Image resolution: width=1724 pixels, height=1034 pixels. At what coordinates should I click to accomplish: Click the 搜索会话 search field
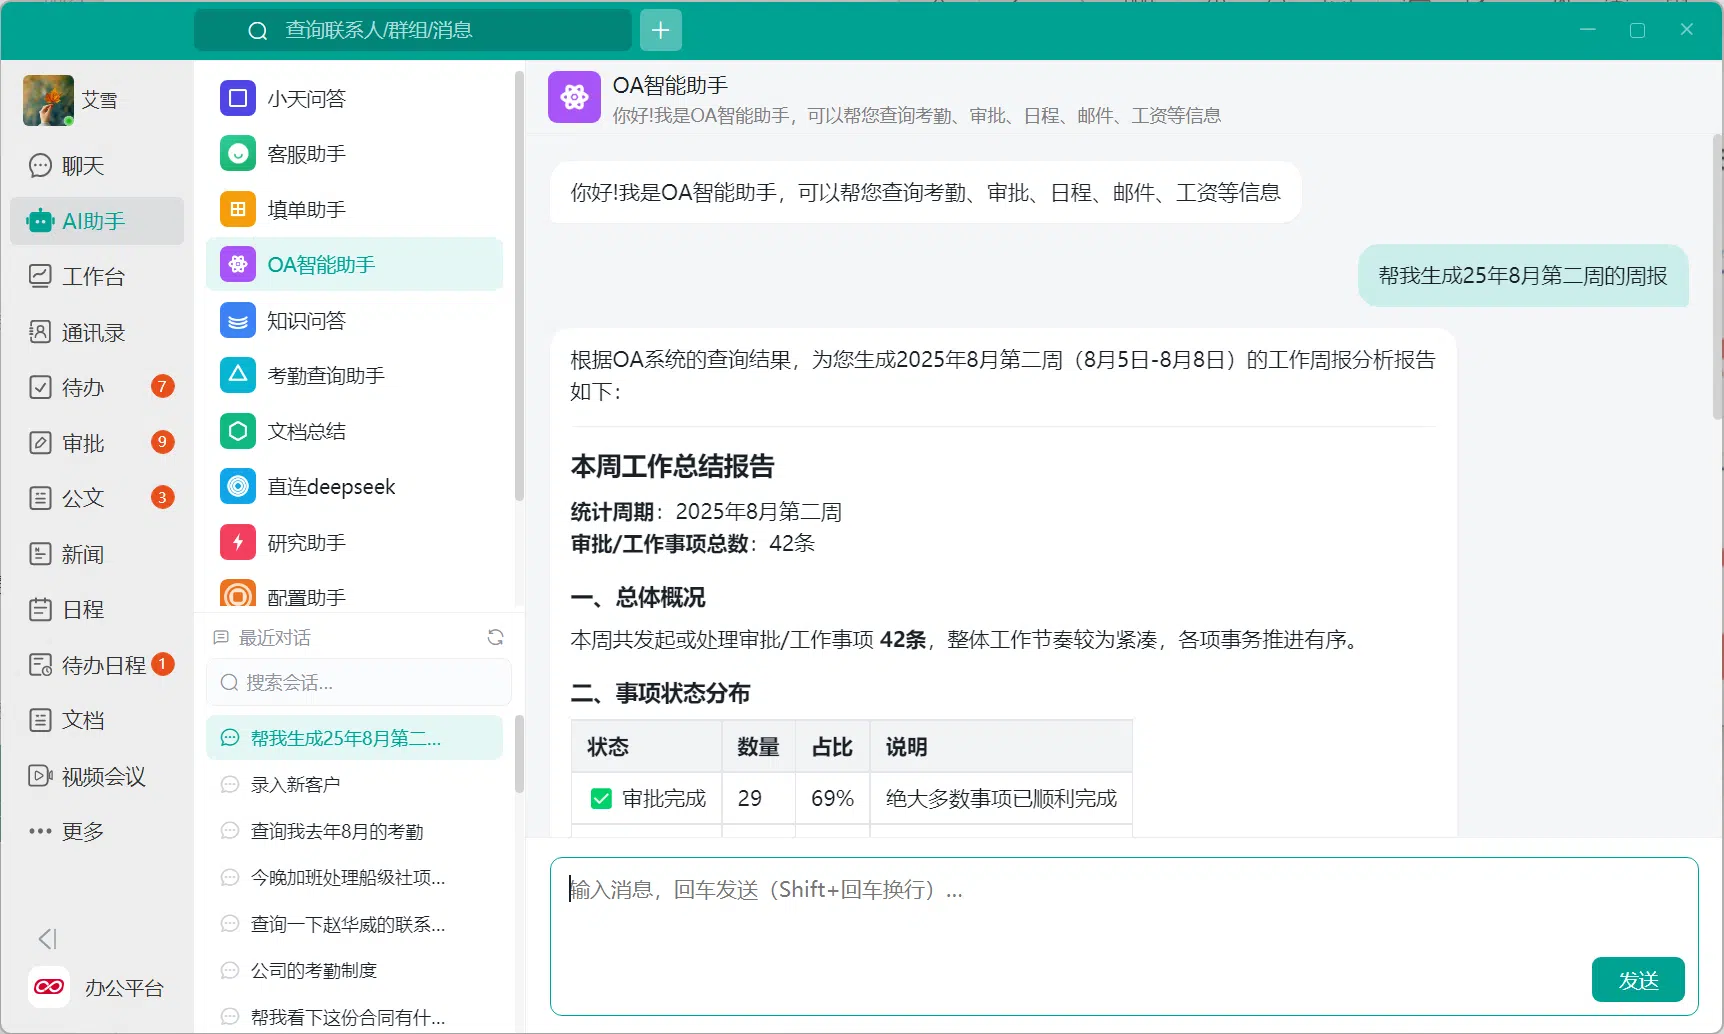click(x=358, y=682)
